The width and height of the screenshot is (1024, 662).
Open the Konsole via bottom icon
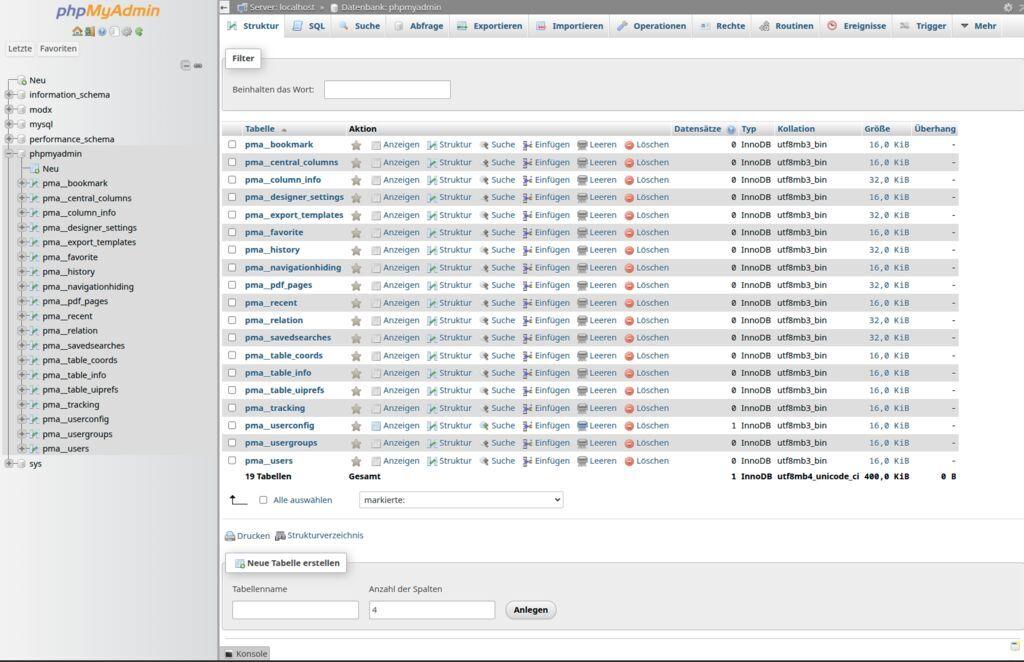point(231,654)
